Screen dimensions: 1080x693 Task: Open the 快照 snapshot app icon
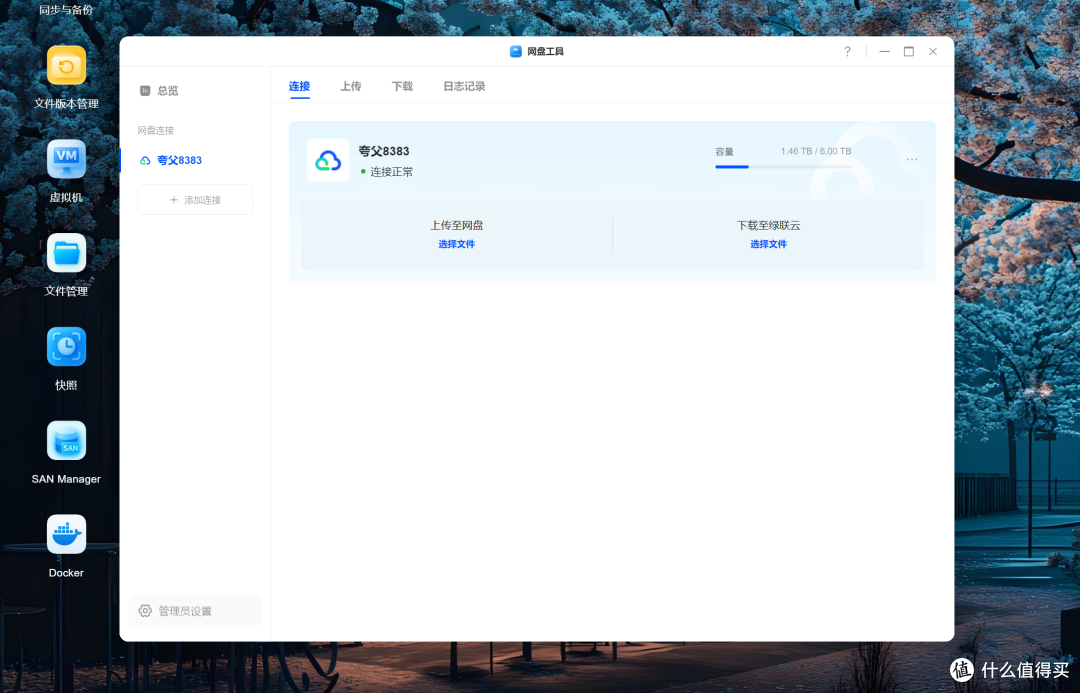(x=66, y=346)
